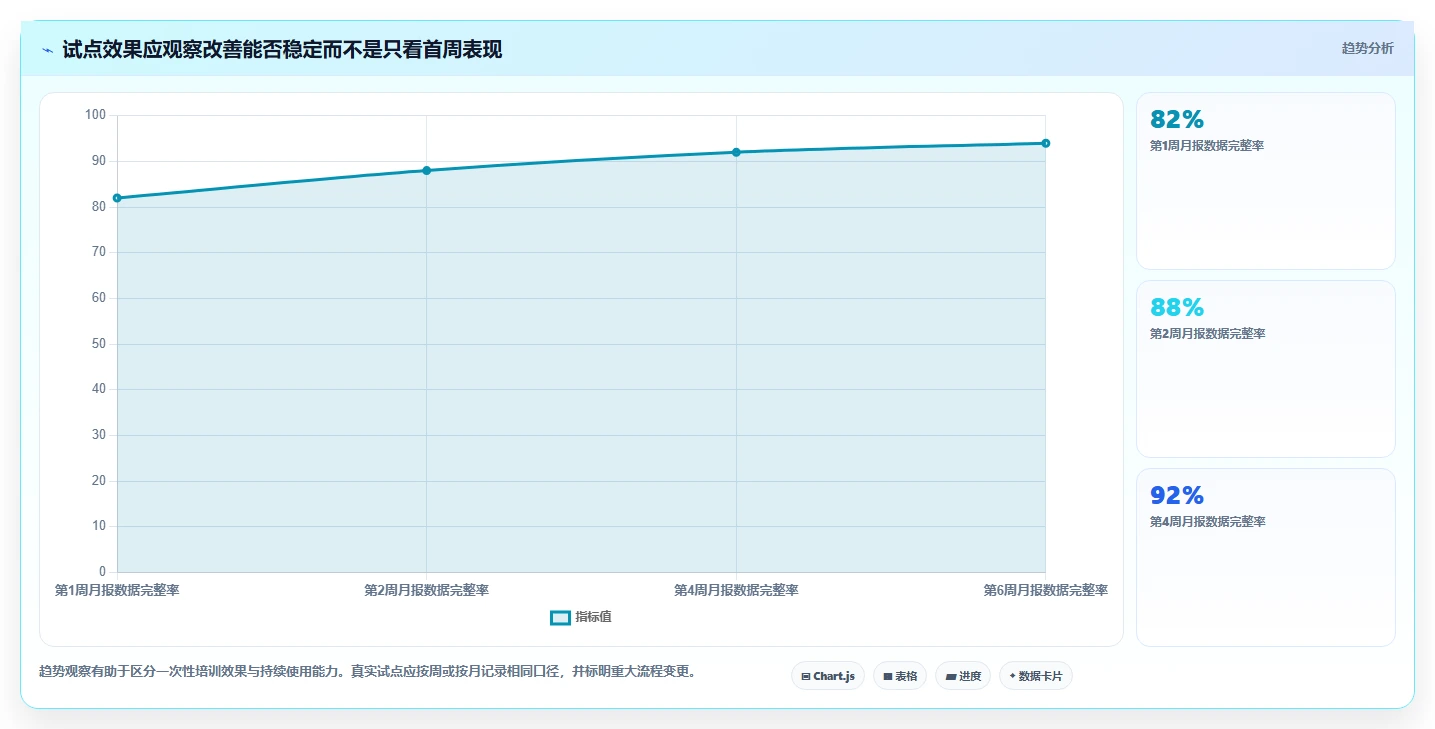Select the 进度 tag chip
Viewport: 1435px width, 729px height.
pos(963,676)
